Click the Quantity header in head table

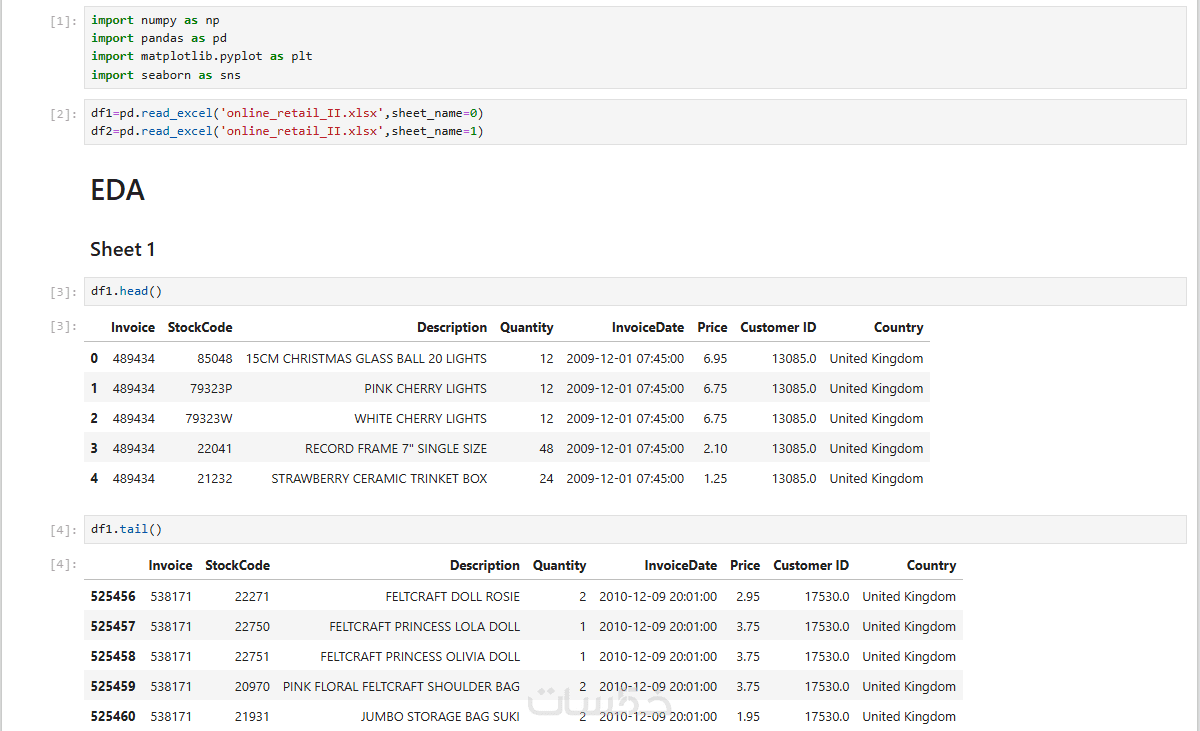pos(527,327)
